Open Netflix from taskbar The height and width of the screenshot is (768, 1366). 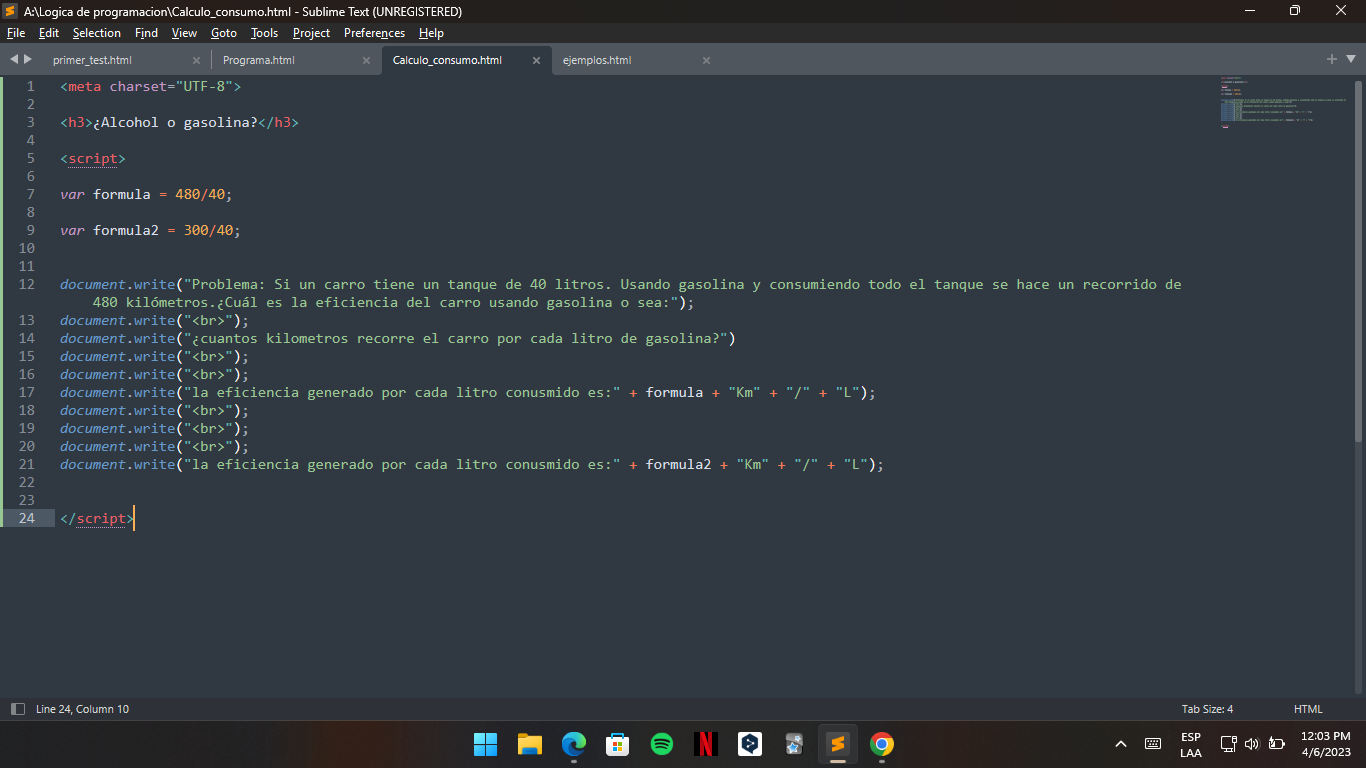[x=705, y=744]
